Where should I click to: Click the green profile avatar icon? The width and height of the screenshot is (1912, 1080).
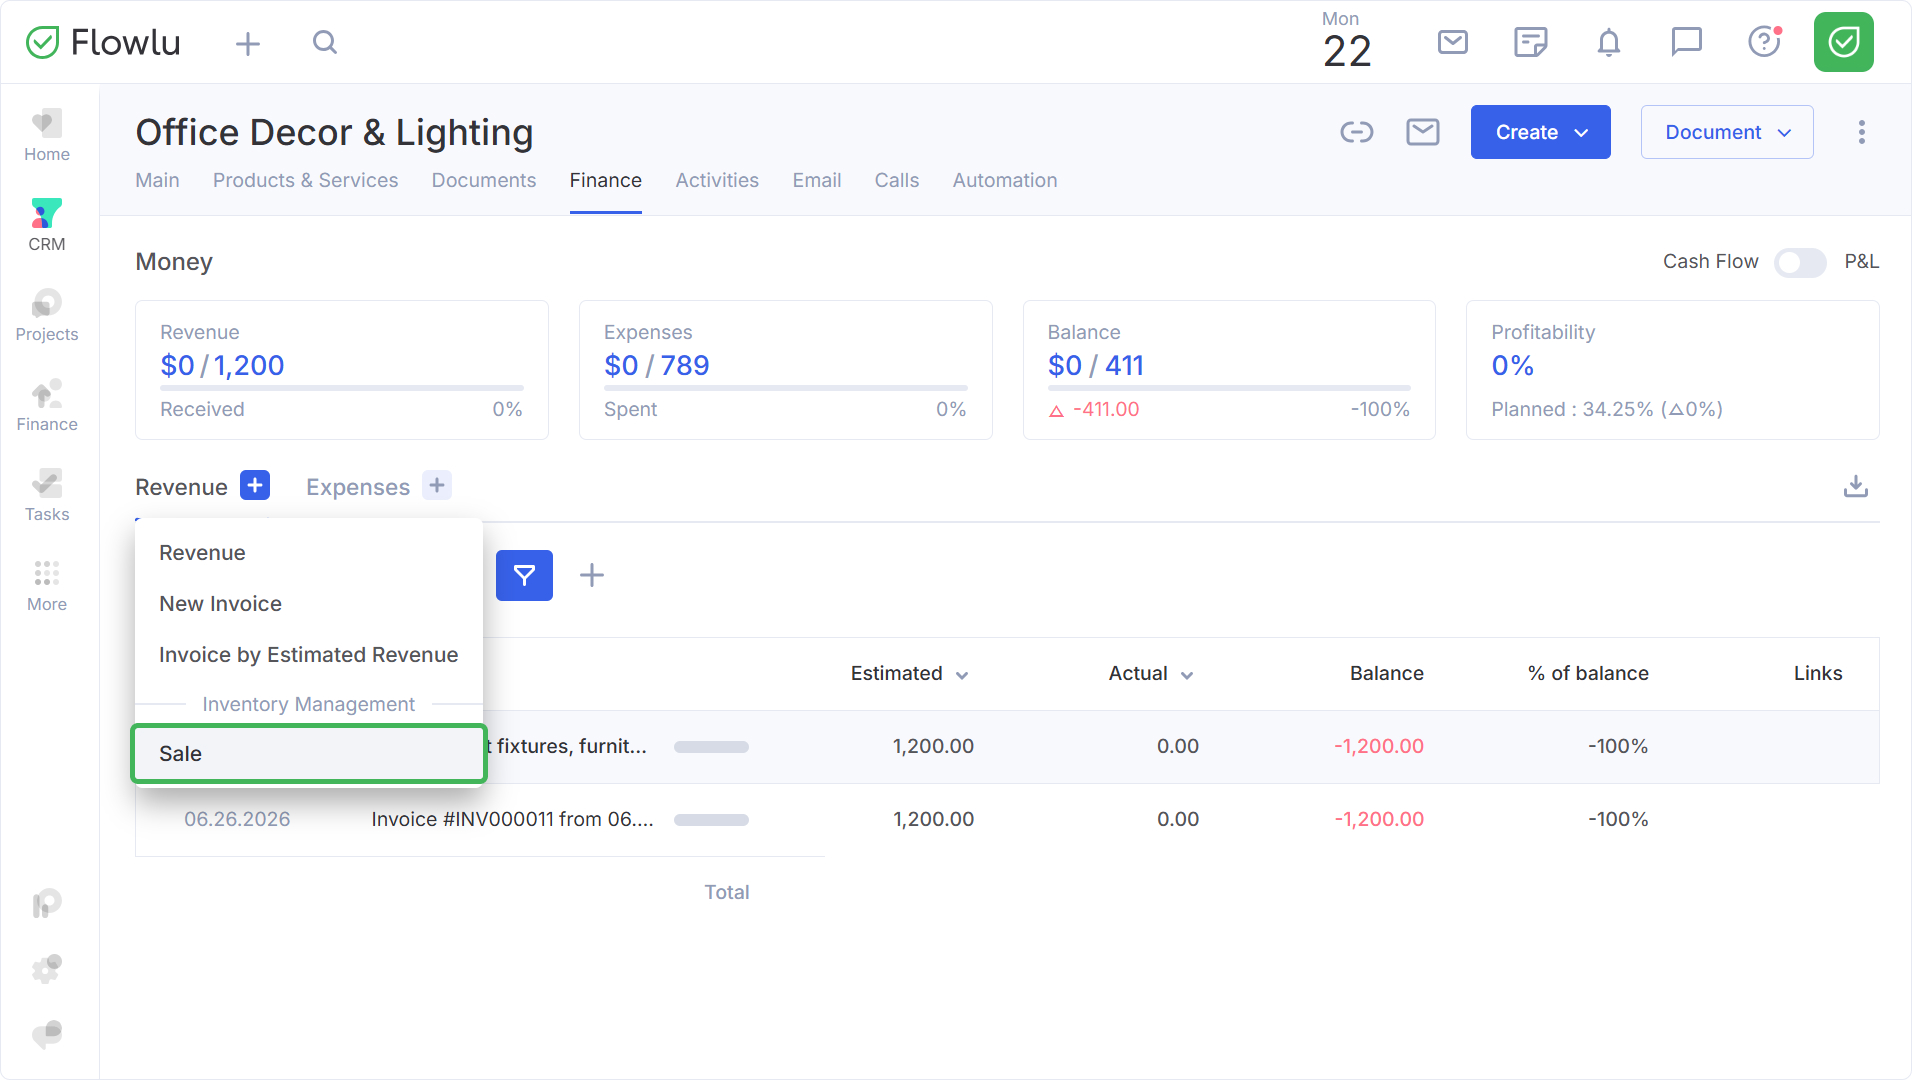[x=1843, y=42]
